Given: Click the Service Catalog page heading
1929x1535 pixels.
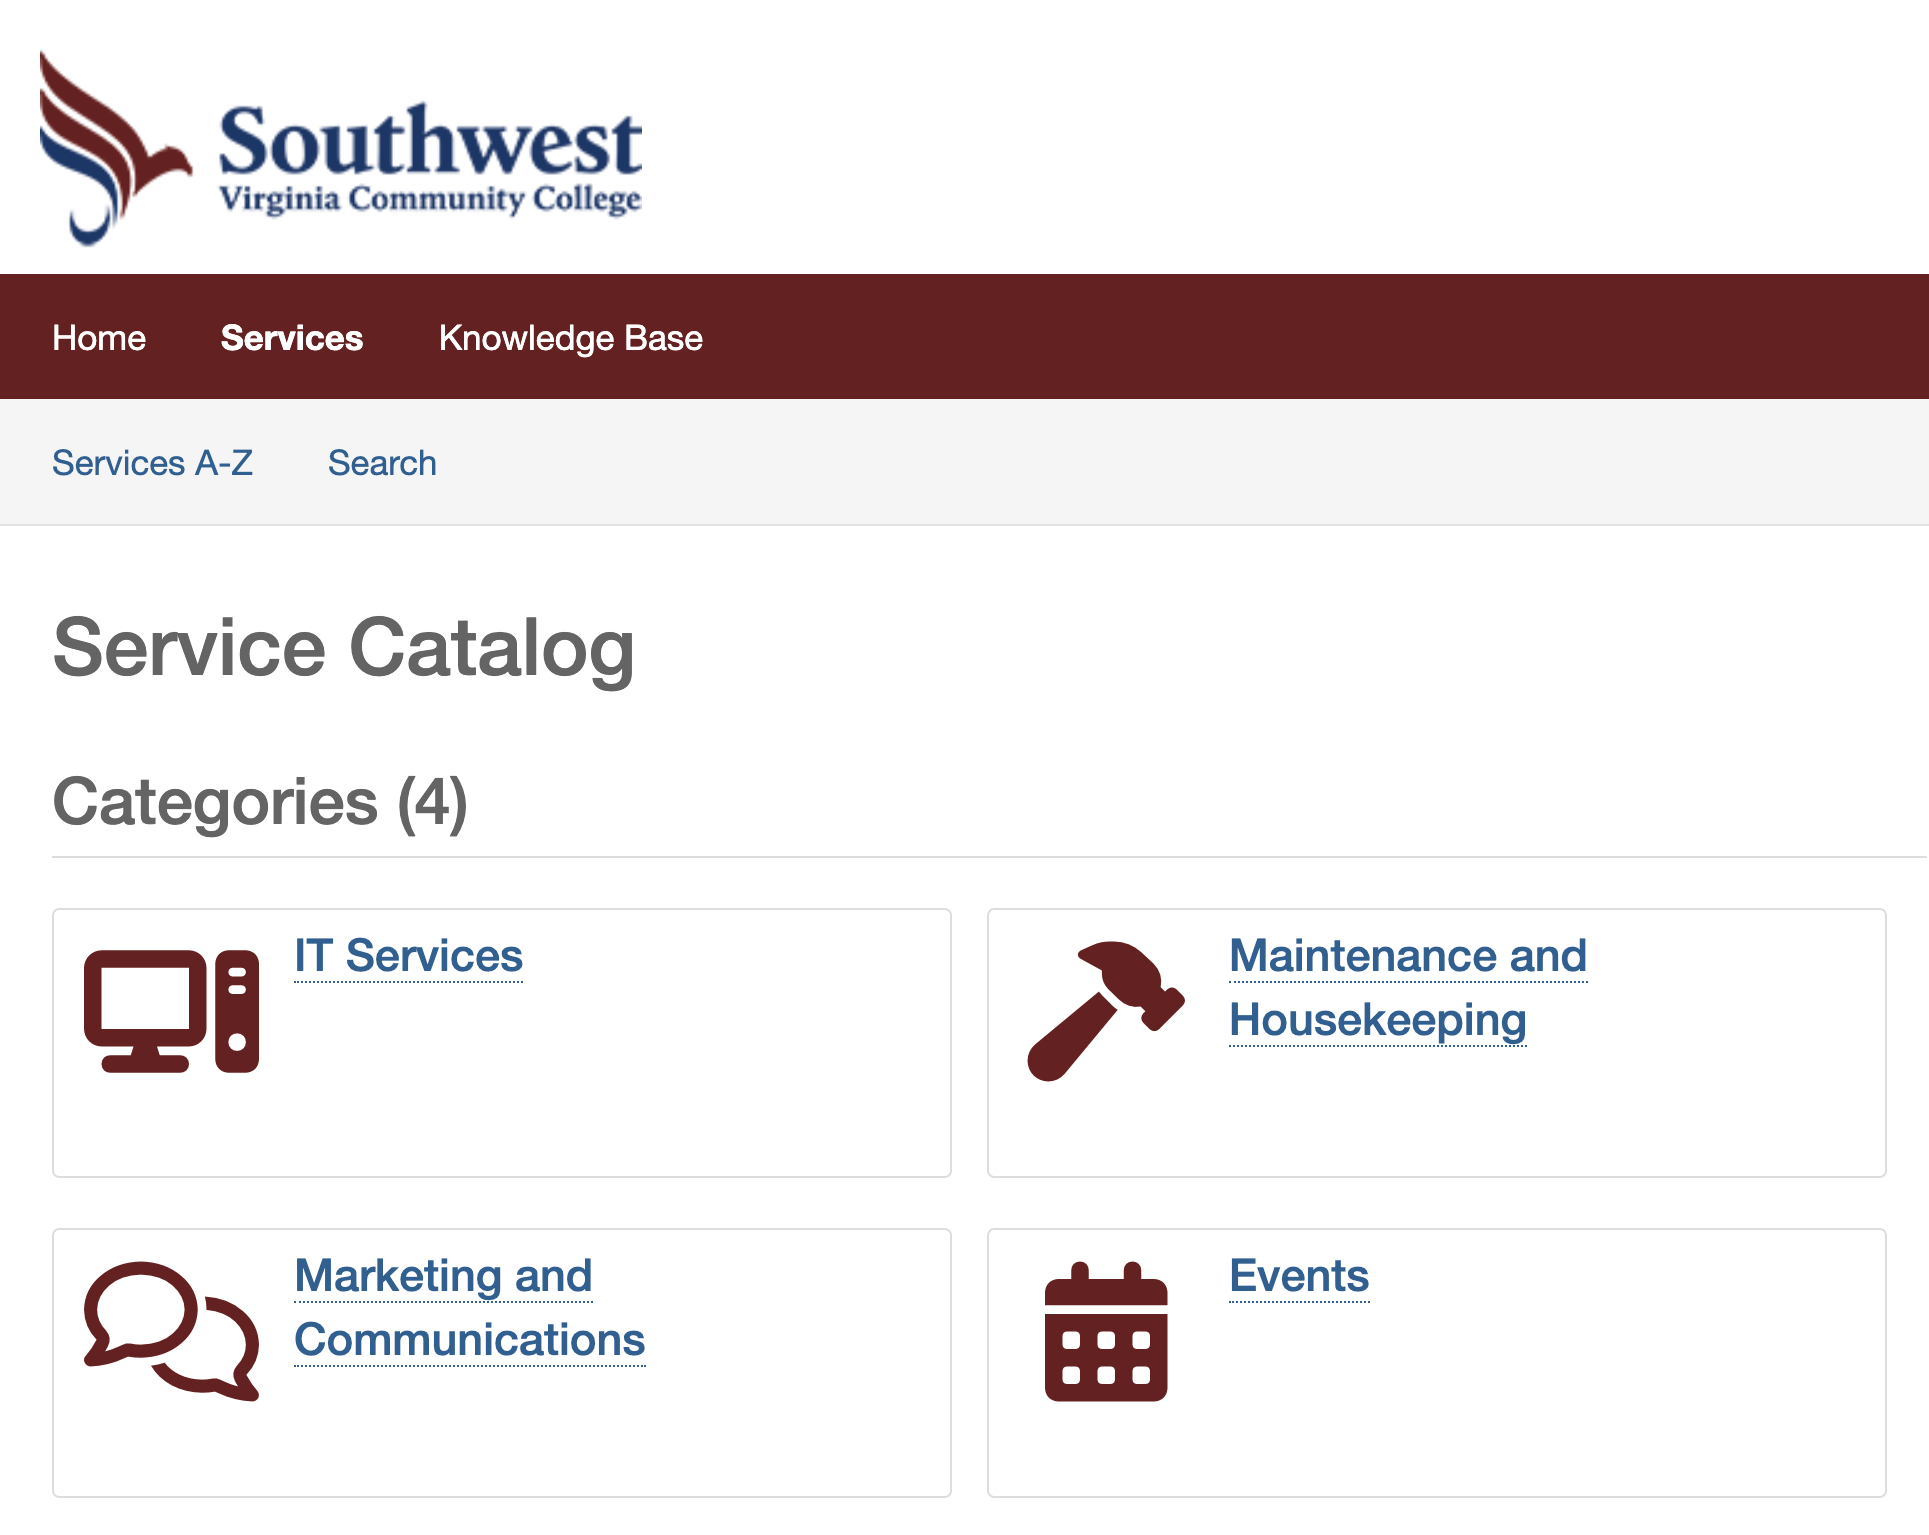Looking at the screenshot, I should [343, 648].
